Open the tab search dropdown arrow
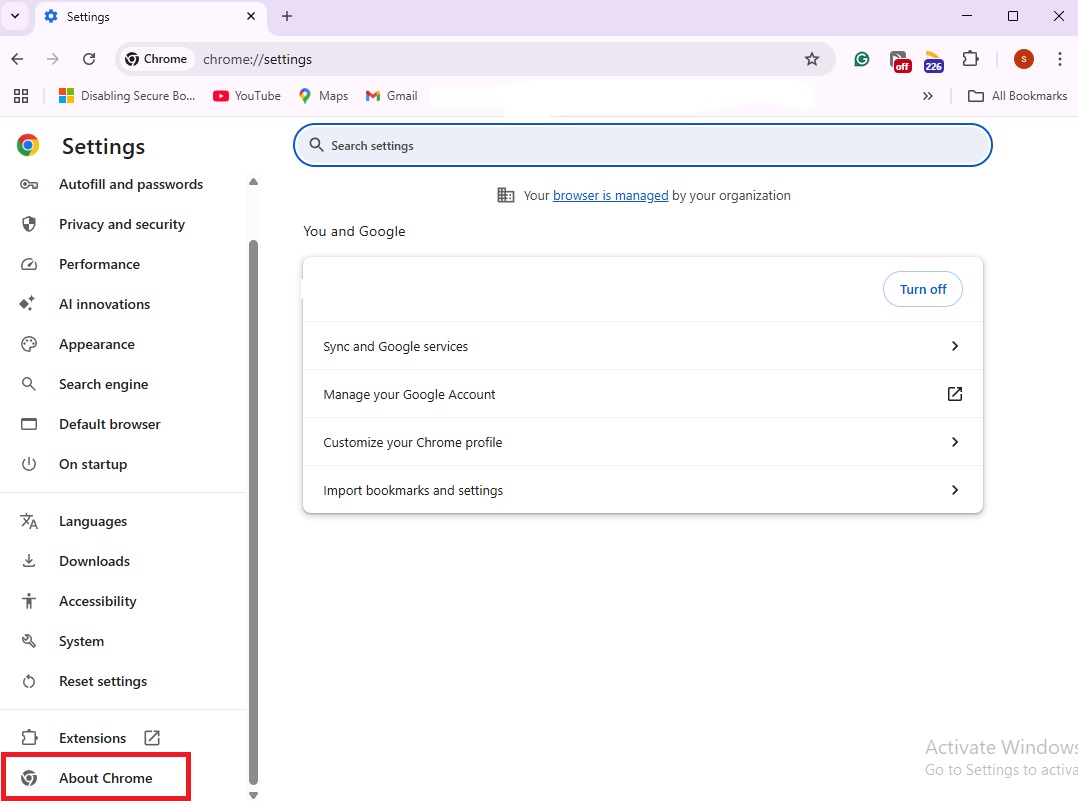The height and width of the screenshot is (801, 1078). pyautogui.click(x=15, y=16)
